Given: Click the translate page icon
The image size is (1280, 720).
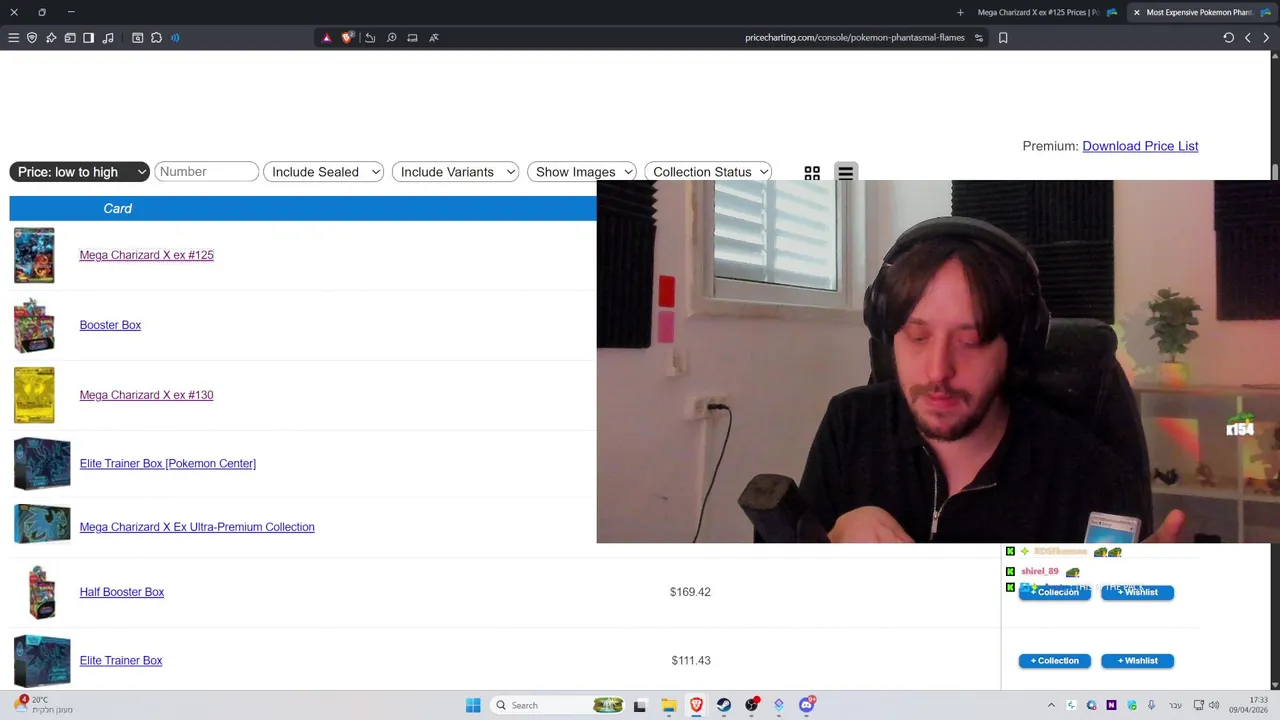Looking at the screenshot, I should pyautogui.click(x=434, y=38).
